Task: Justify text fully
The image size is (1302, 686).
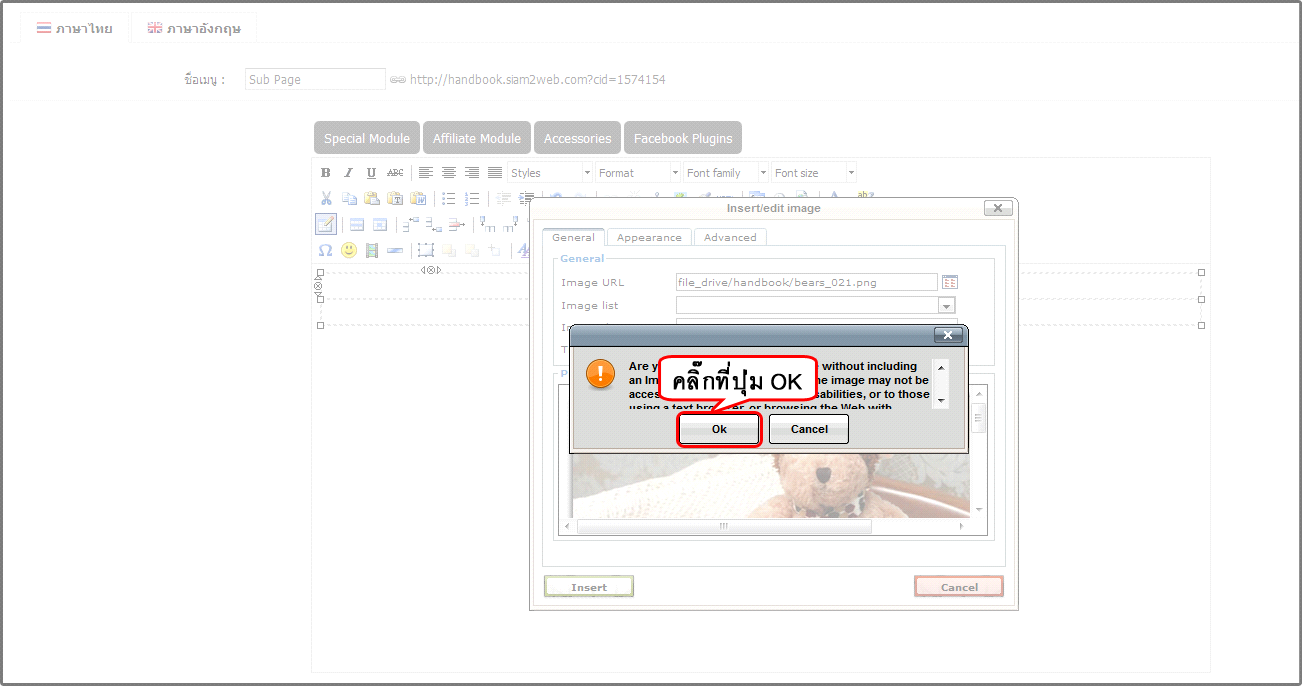Action: pos(495,173)
